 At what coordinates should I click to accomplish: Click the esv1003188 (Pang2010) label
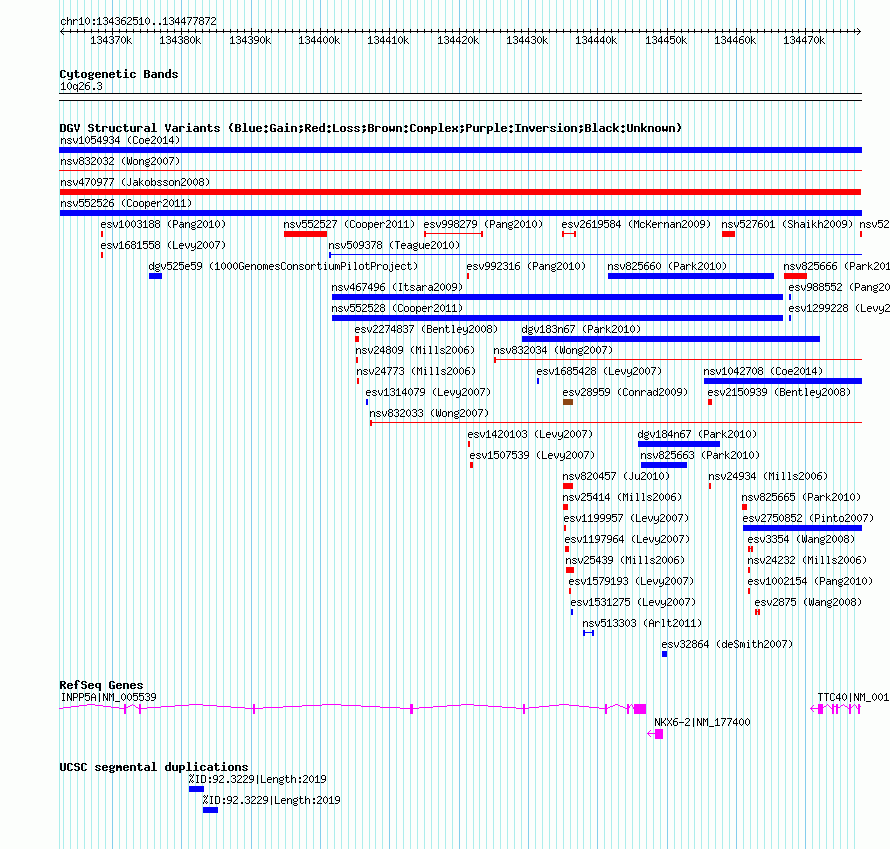(163, 224)
